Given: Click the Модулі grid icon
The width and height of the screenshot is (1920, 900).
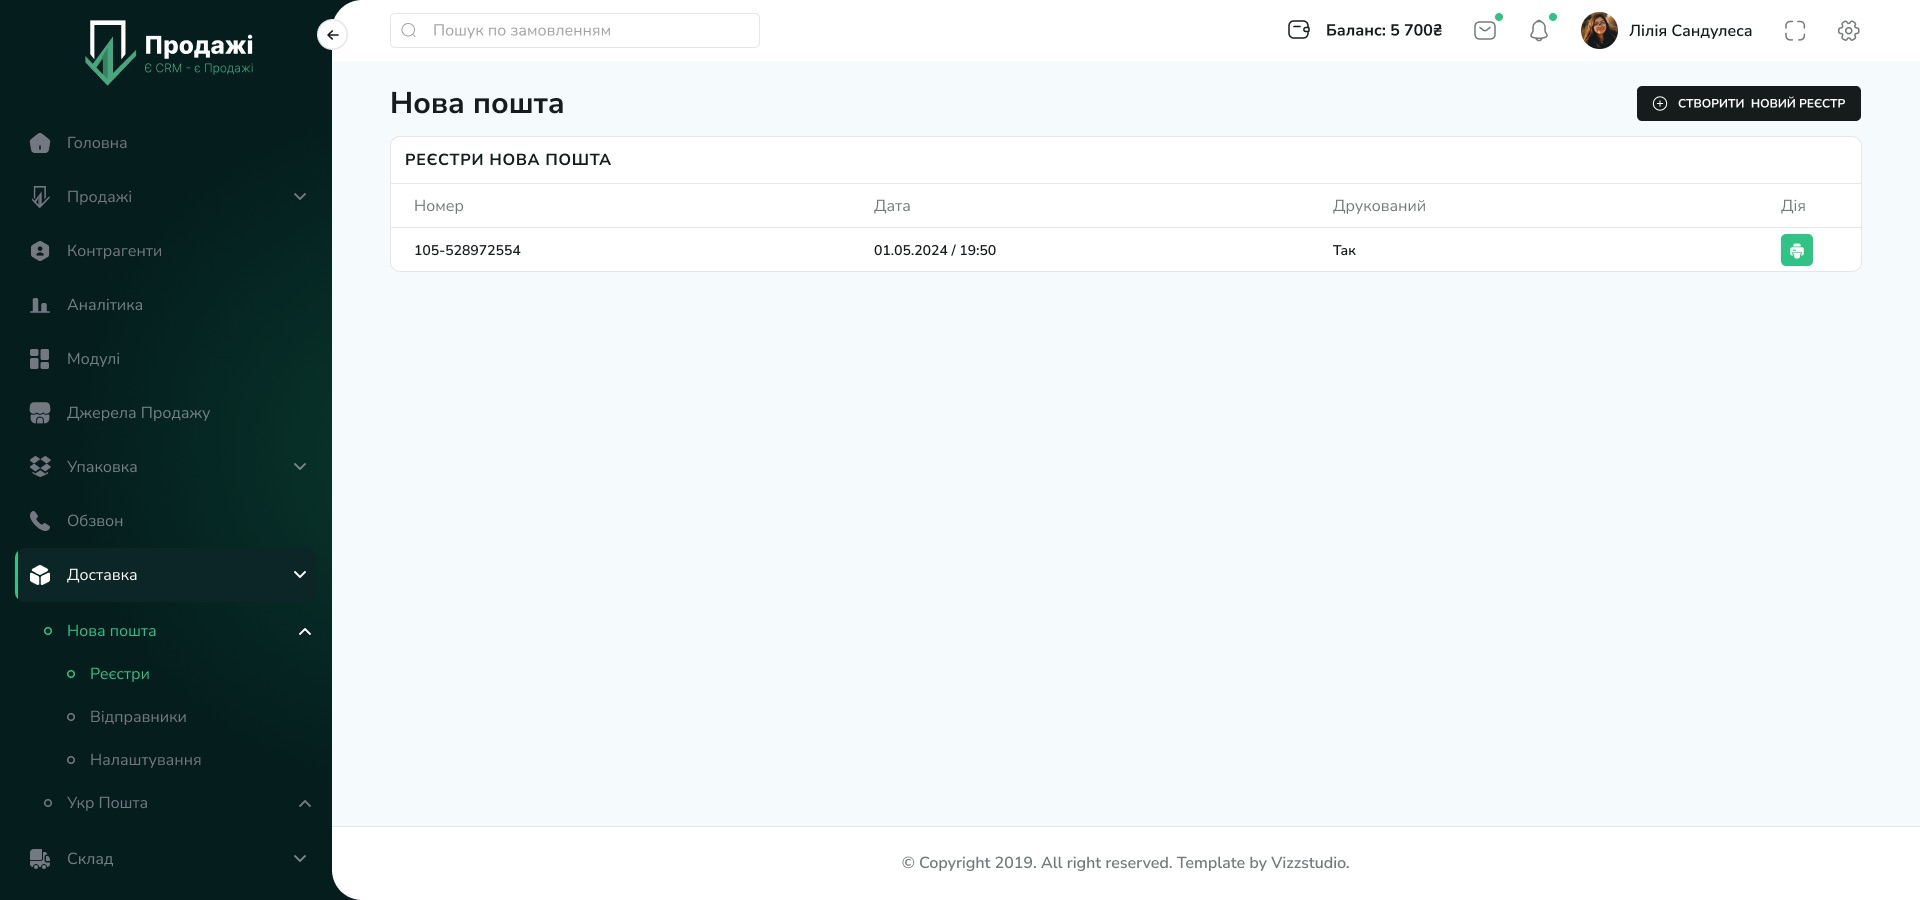Looking at the screenshot, I should (40, 359).
